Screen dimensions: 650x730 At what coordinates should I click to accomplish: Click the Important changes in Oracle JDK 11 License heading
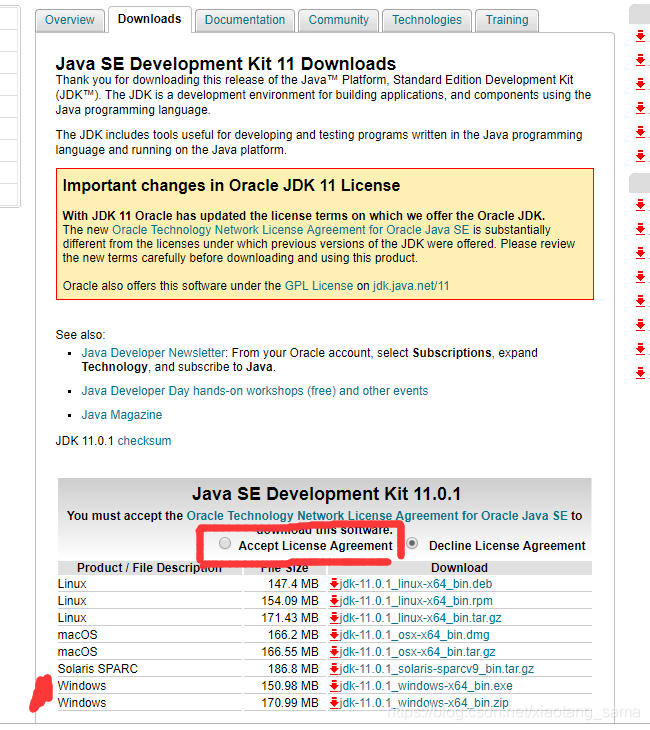231,186
